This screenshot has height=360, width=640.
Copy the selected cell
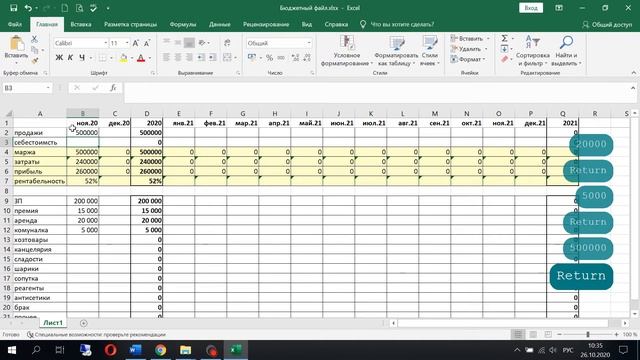(35, 50)
